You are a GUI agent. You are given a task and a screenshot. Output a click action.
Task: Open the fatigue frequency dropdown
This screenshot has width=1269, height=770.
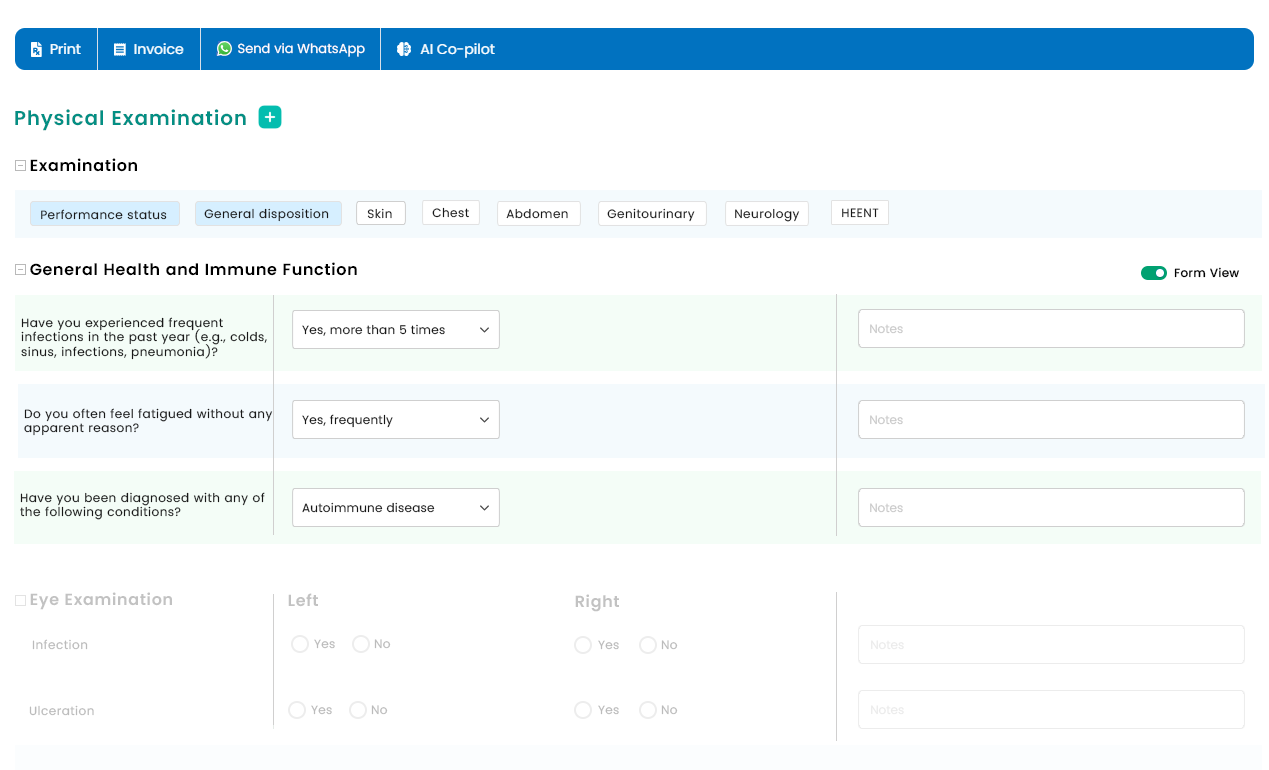pos(396,420)
